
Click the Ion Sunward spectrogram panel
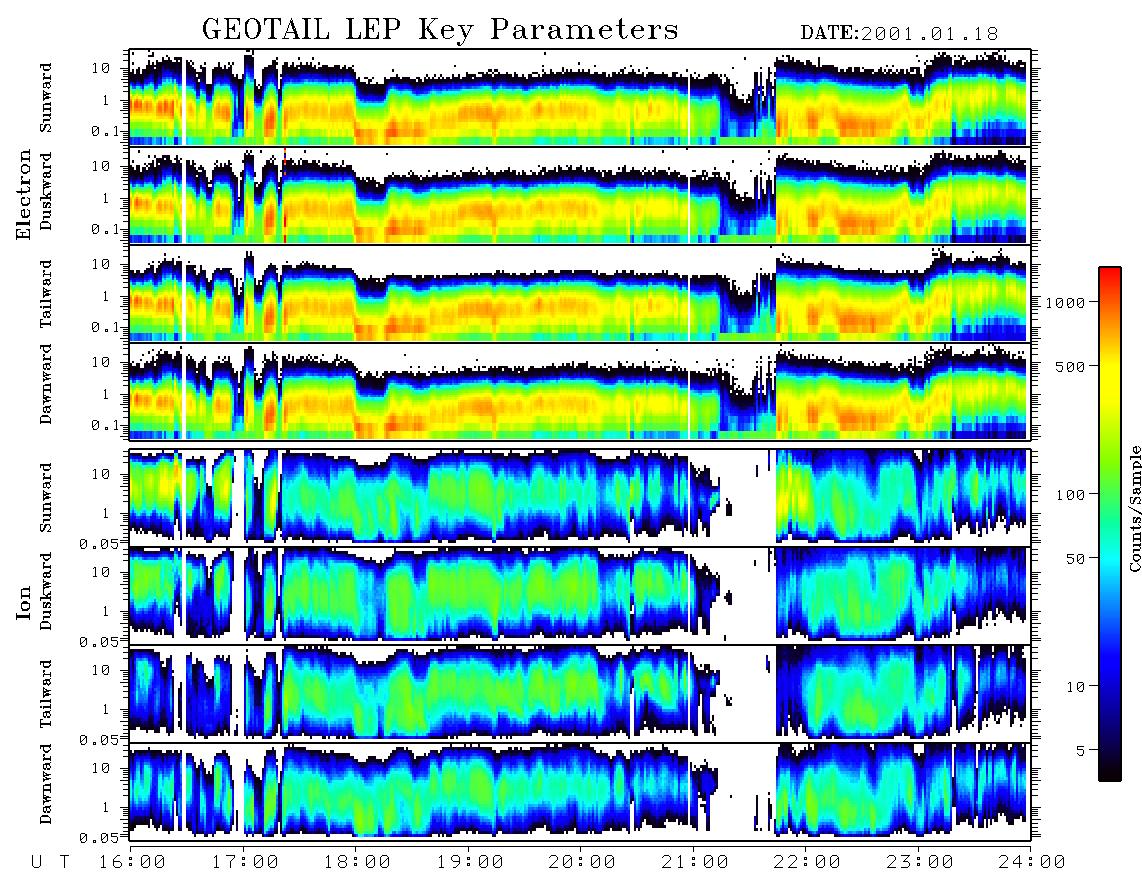580,497
